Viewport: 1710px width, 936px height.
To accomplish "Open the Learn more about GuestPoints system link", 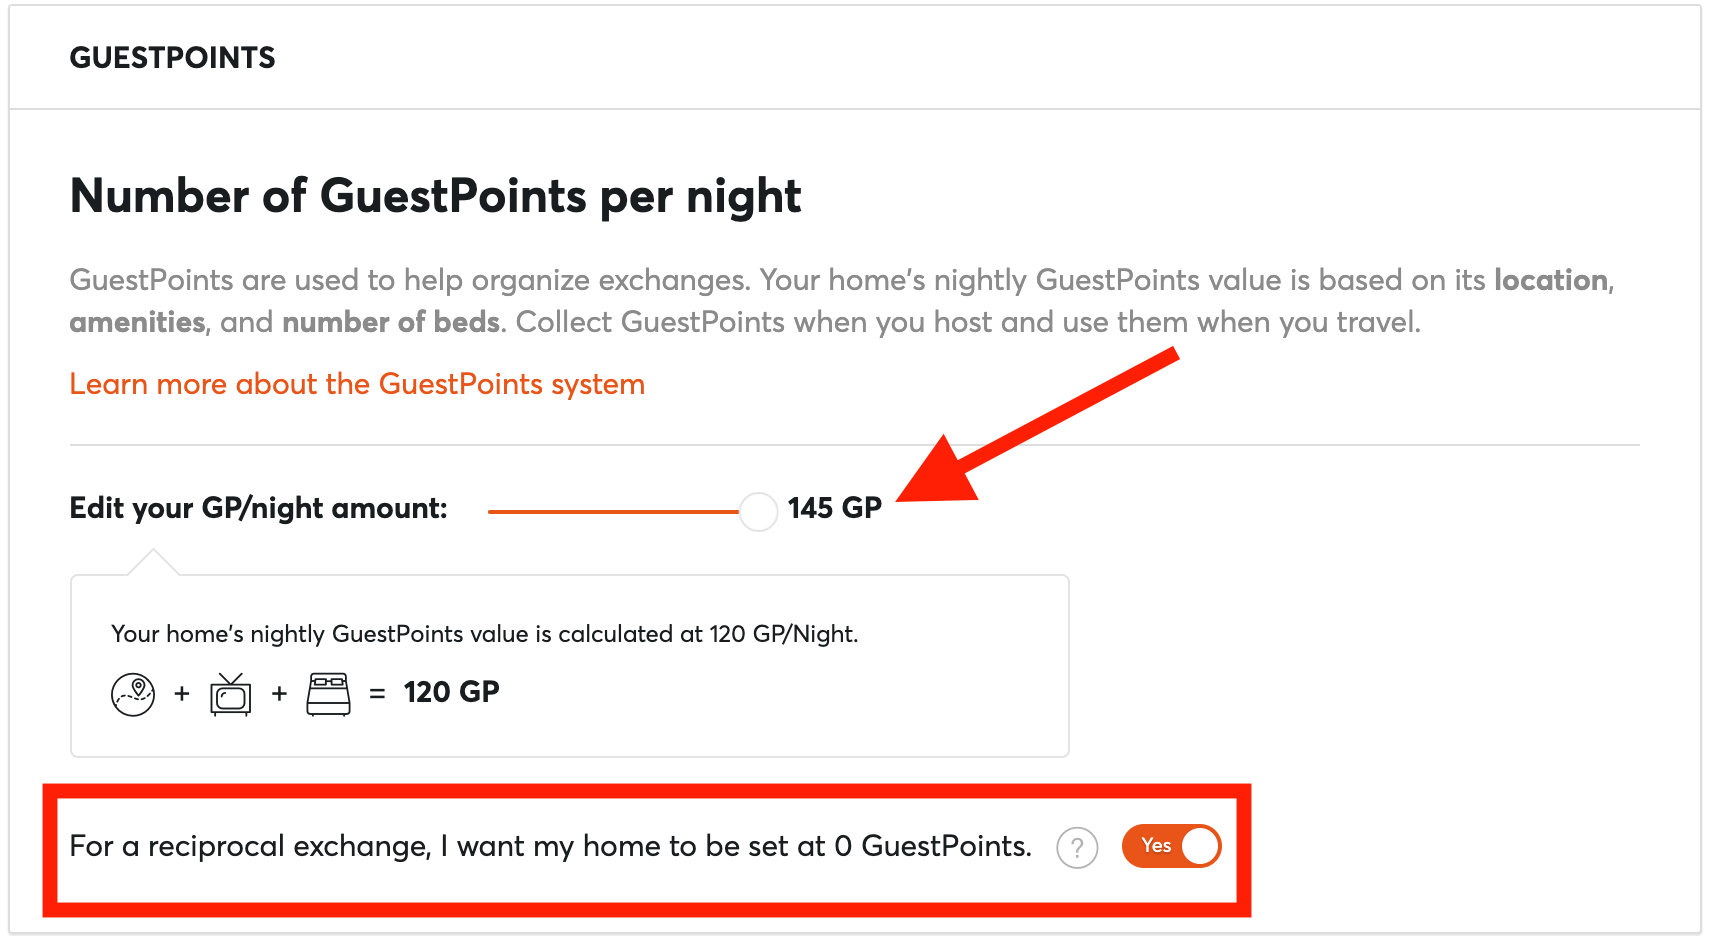I will pyautogui.click(x=357, y=384).
